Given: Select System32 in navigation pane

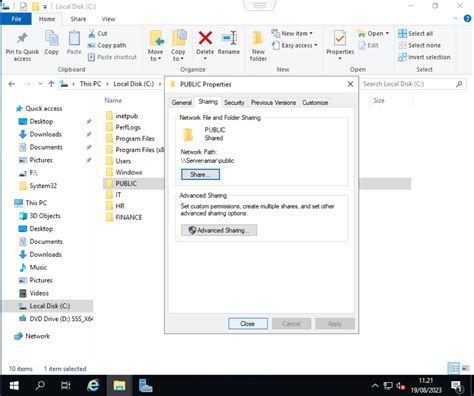Looking at the screenshot, I should tap(43, 186).
